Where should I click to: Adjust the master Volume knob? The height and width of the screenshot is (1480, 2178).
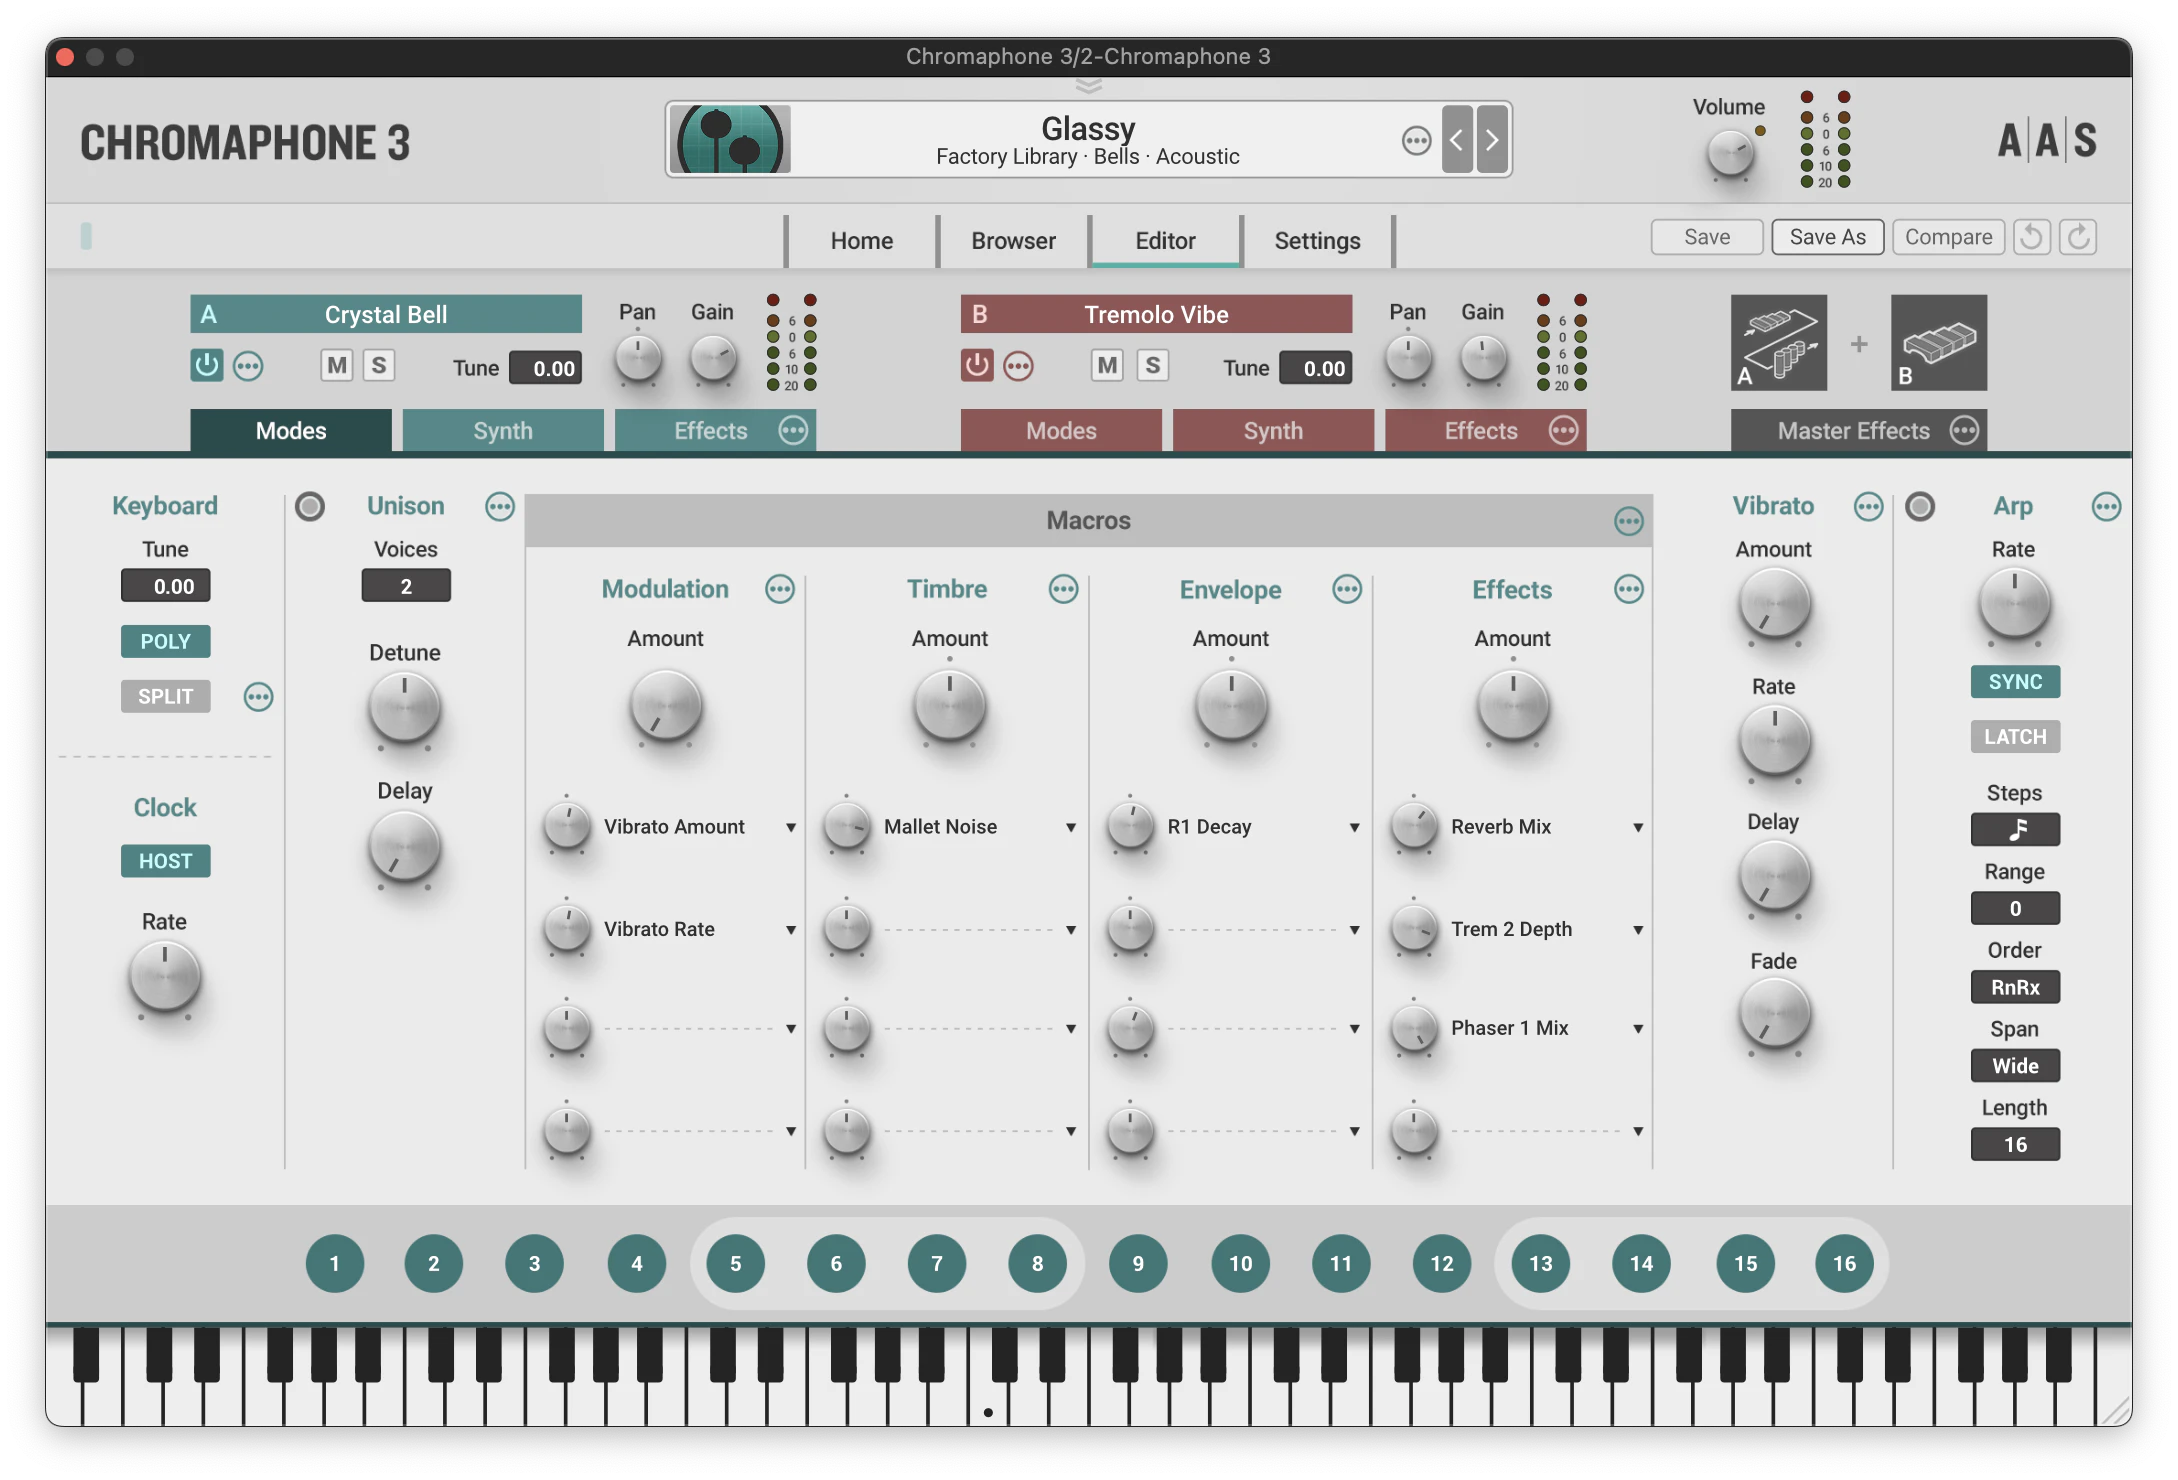pyautogui.click(x=1730, y=155)
